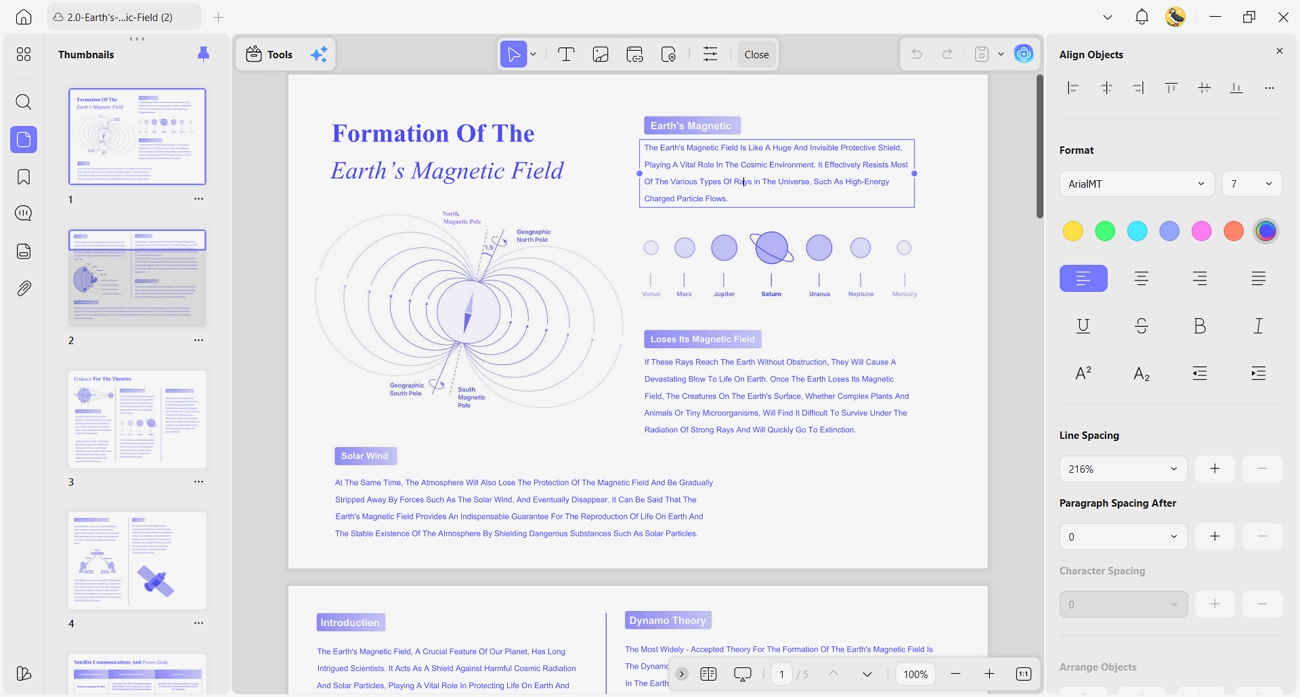Open title bar tab list chevron

(x=1107, y=17)
